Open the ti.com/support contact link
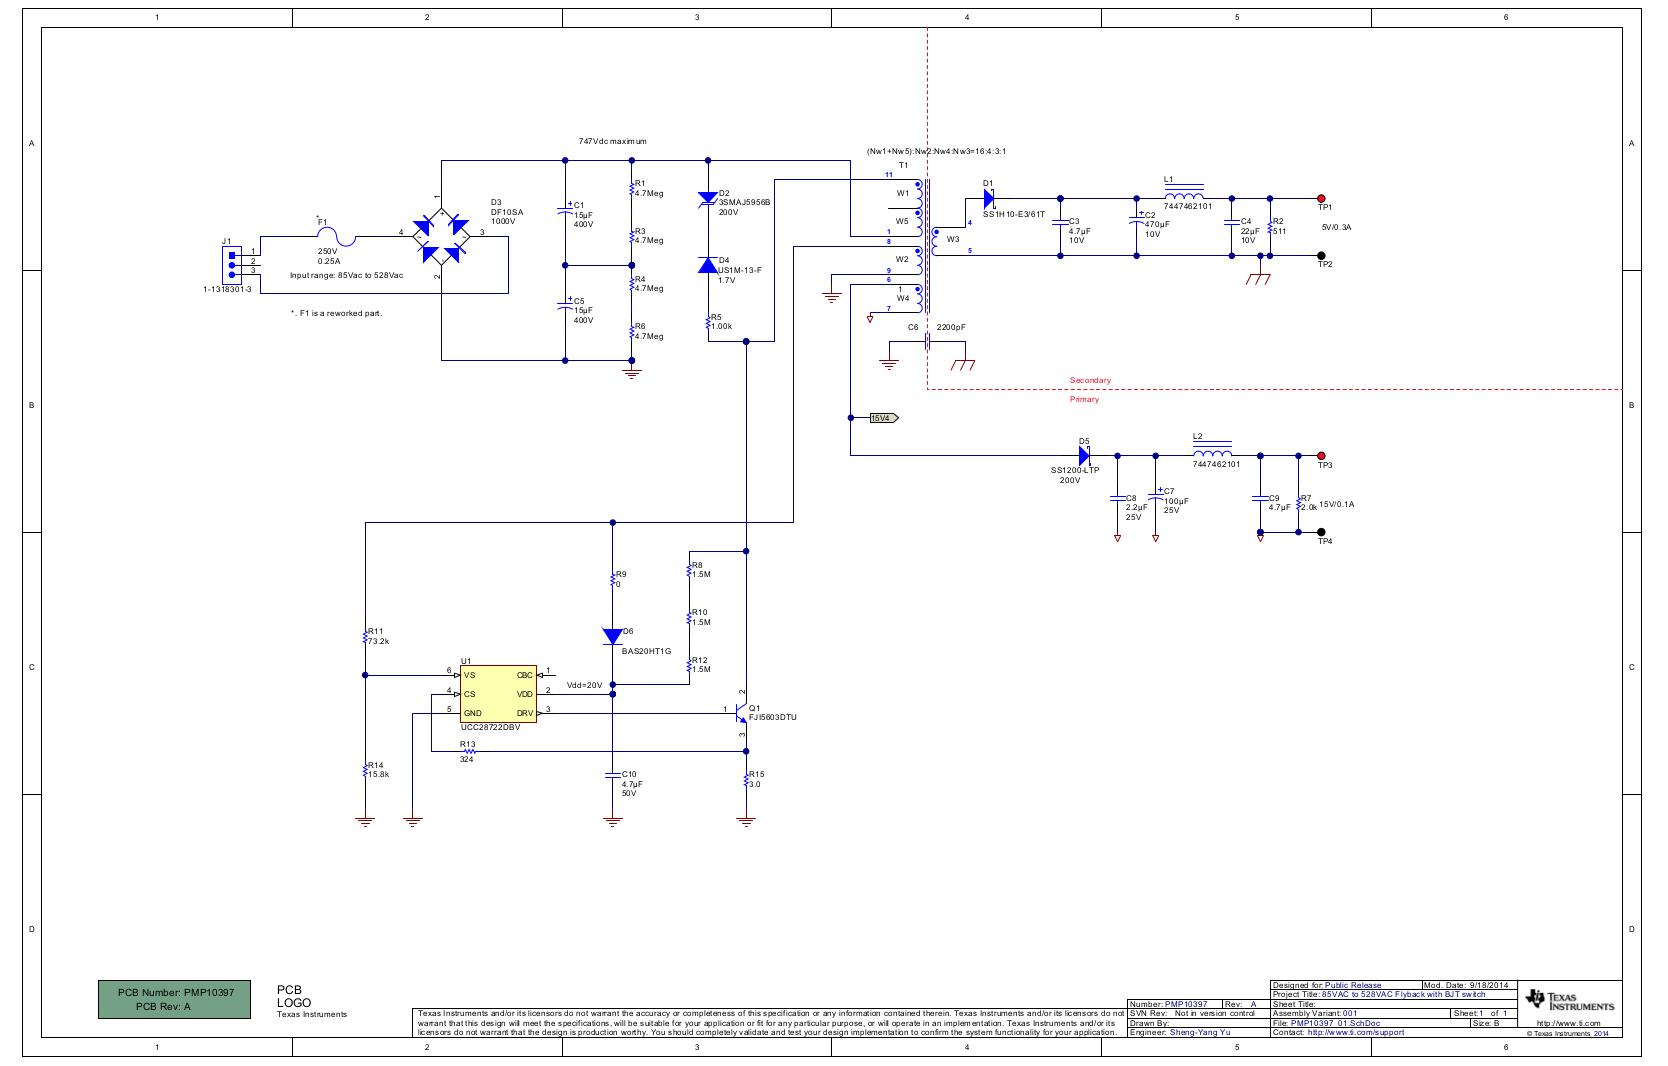Screen dimensions: 1668x1066 [1355, 1032]
